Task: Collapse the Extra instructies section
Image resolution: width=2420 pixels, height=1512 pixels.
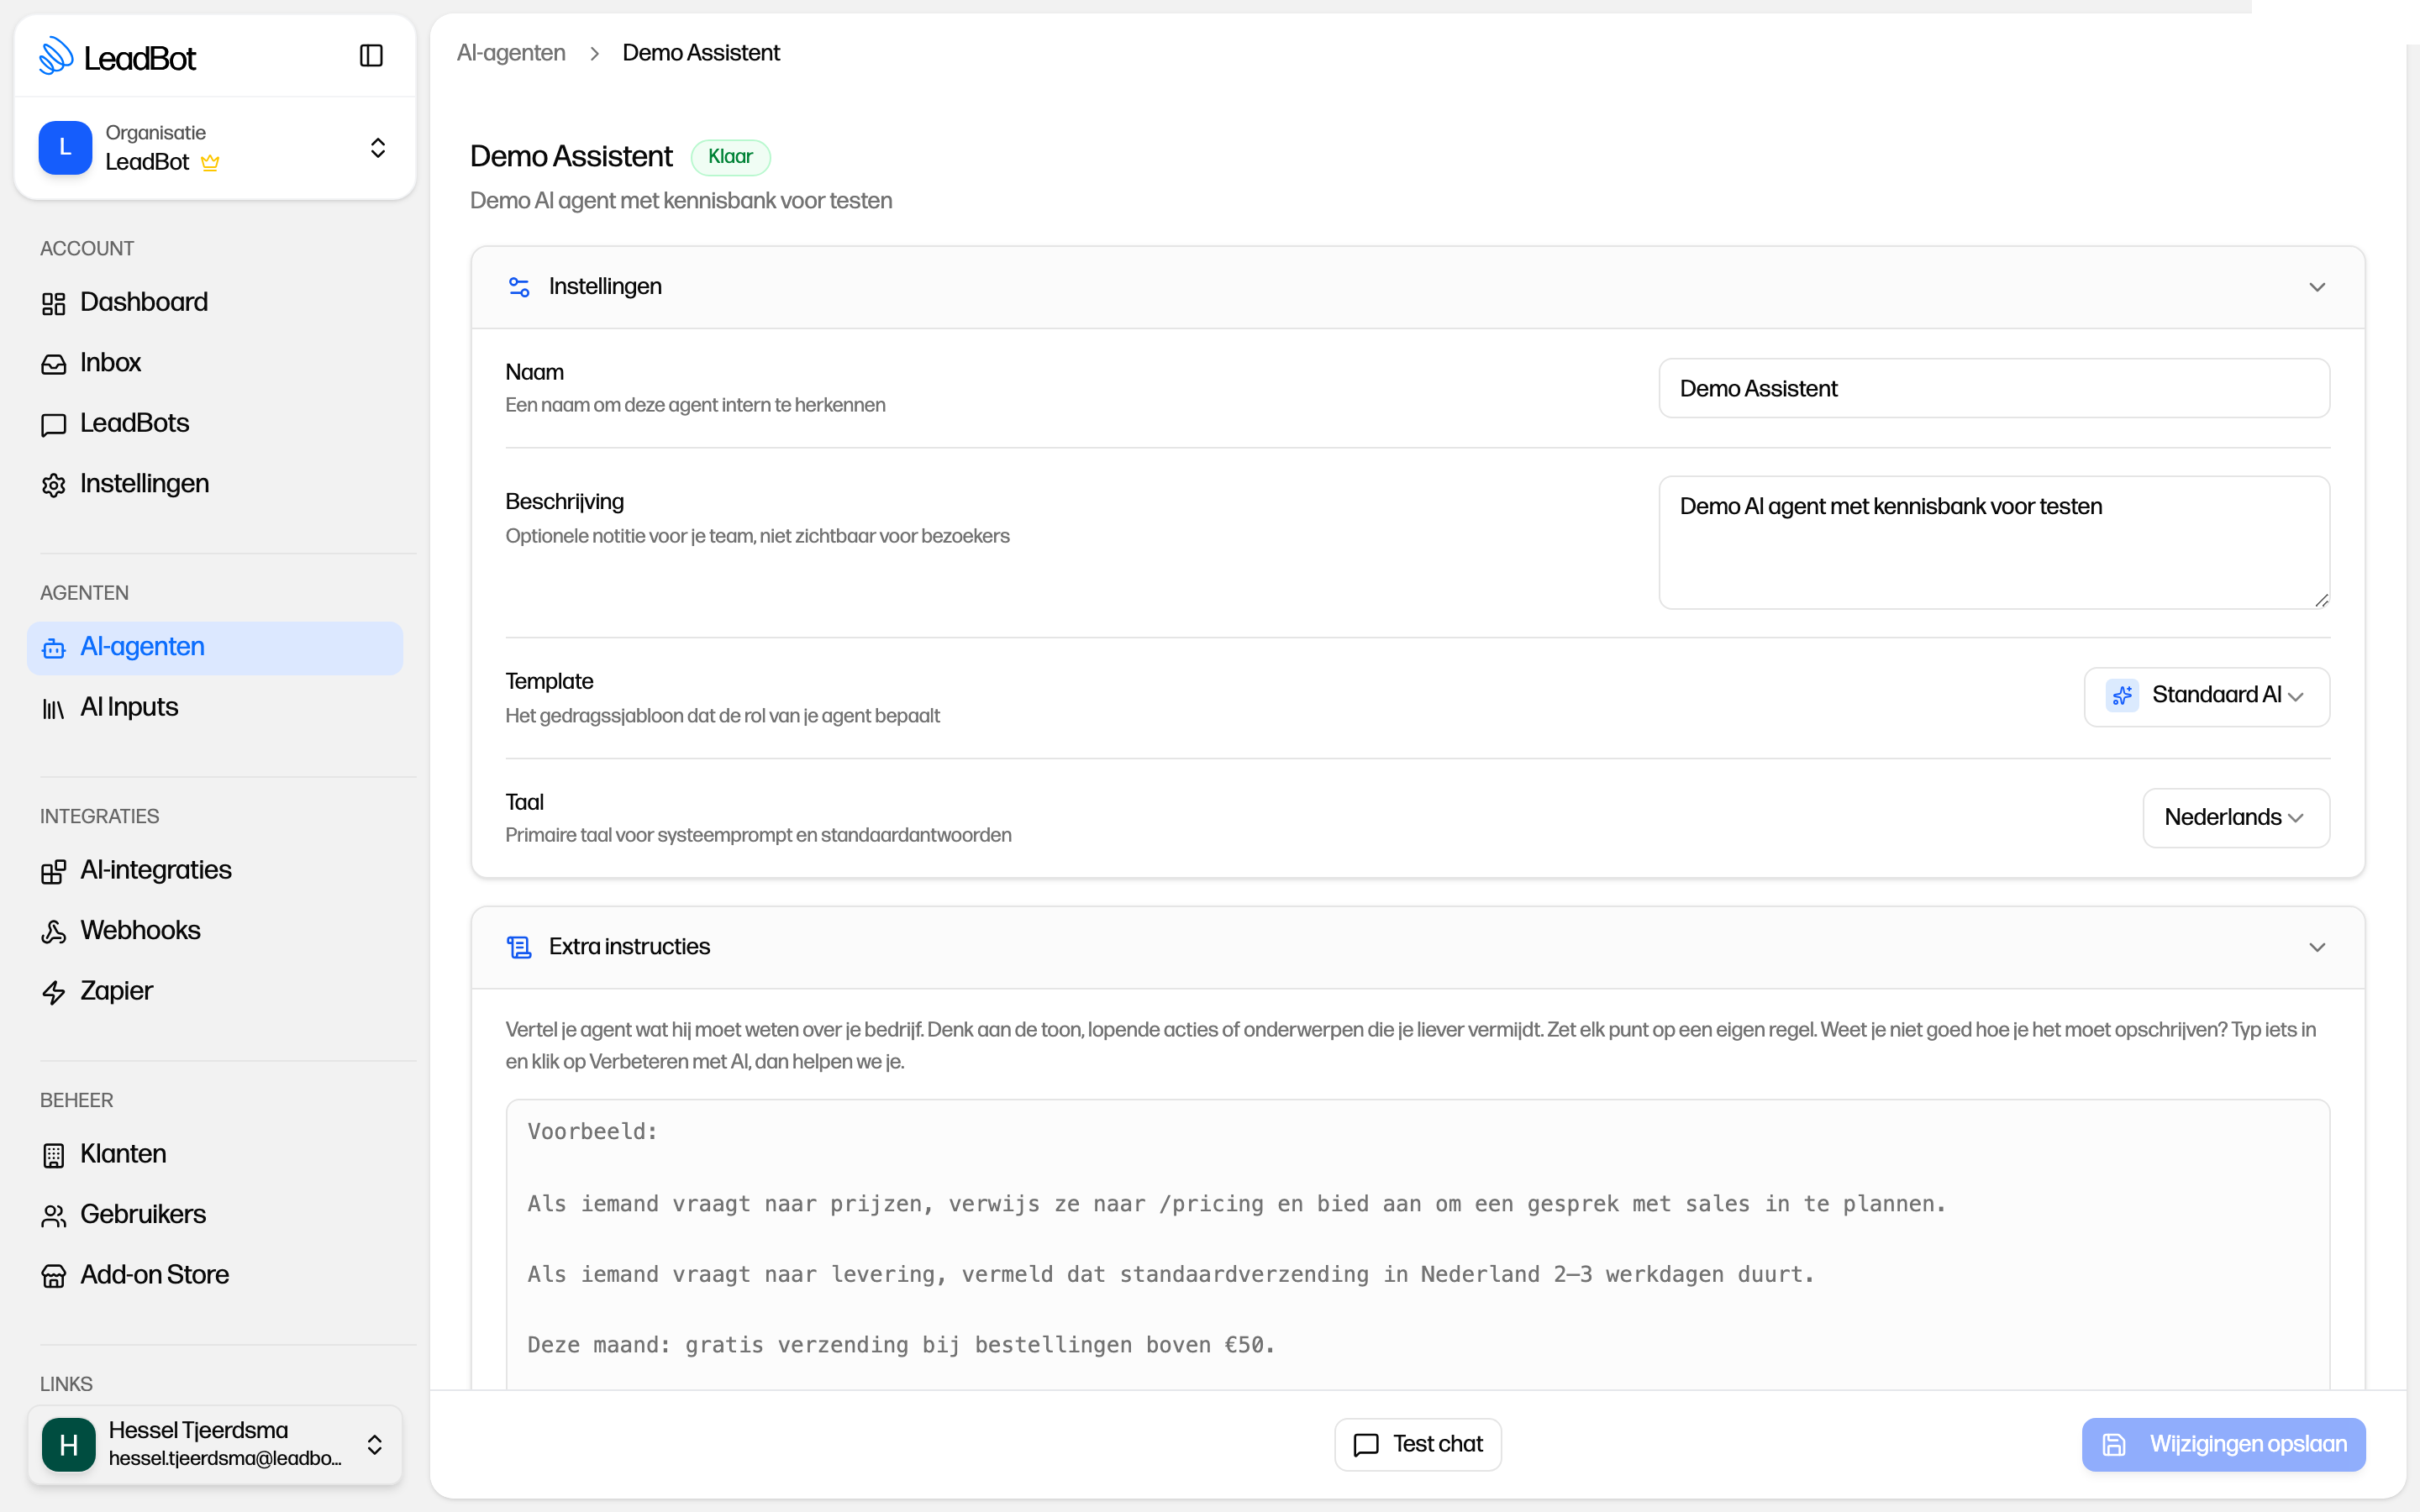Action: click(2317, 947)
